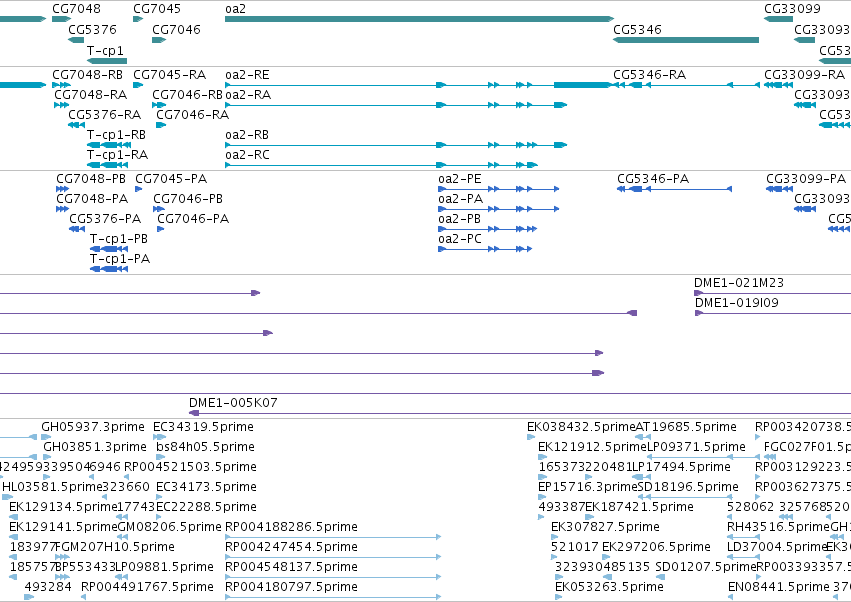Image resolution: width=851 pixels, height=602 pixels.
Task: Click the CG7046-PA protein label
Action: tap(193, 219)
